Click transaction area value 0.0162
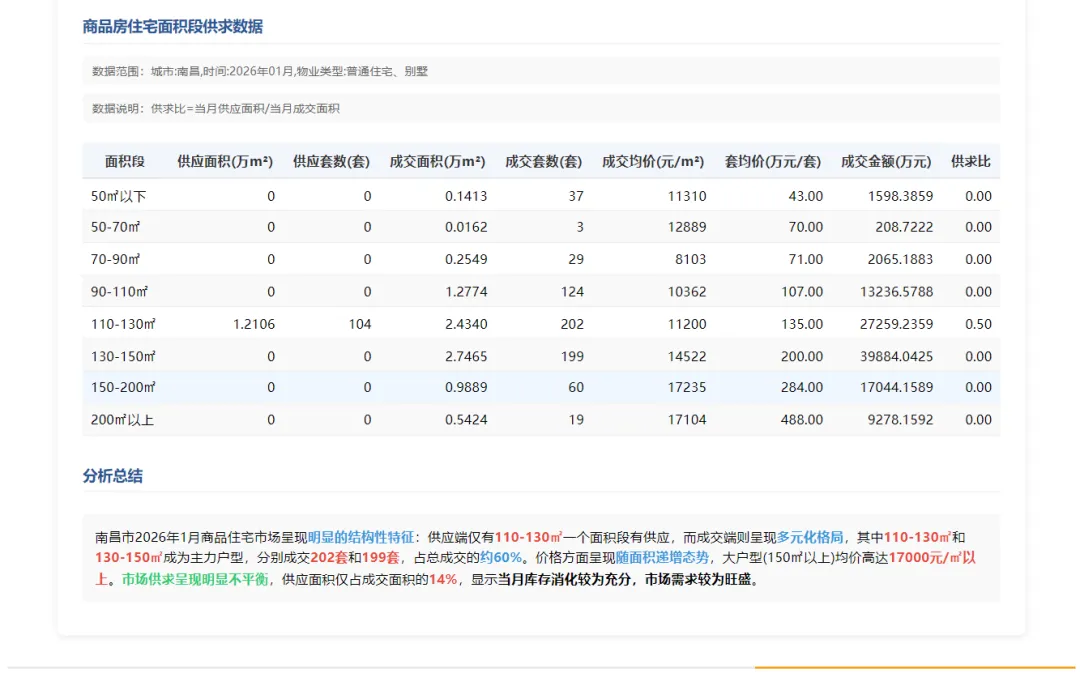Screen dimensions: 1080x673 pos(466,227)
